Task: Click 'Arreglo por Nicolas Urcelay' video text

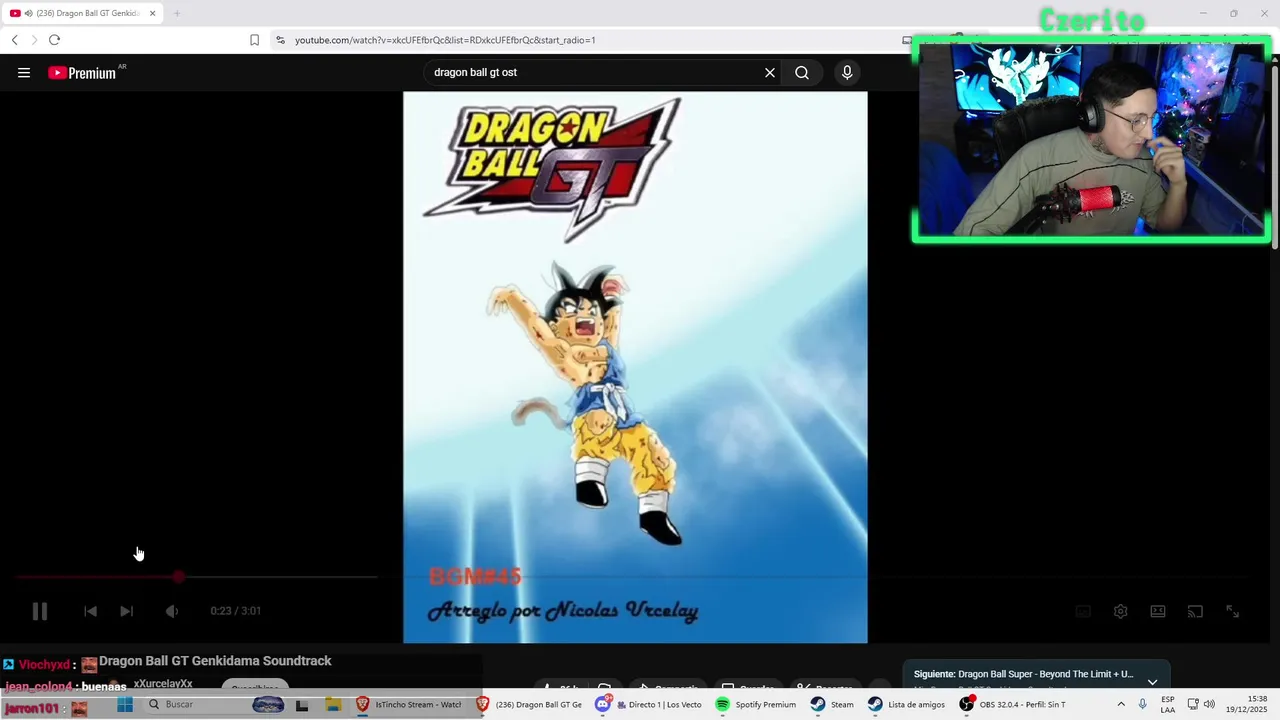Action: click(563, 611)
